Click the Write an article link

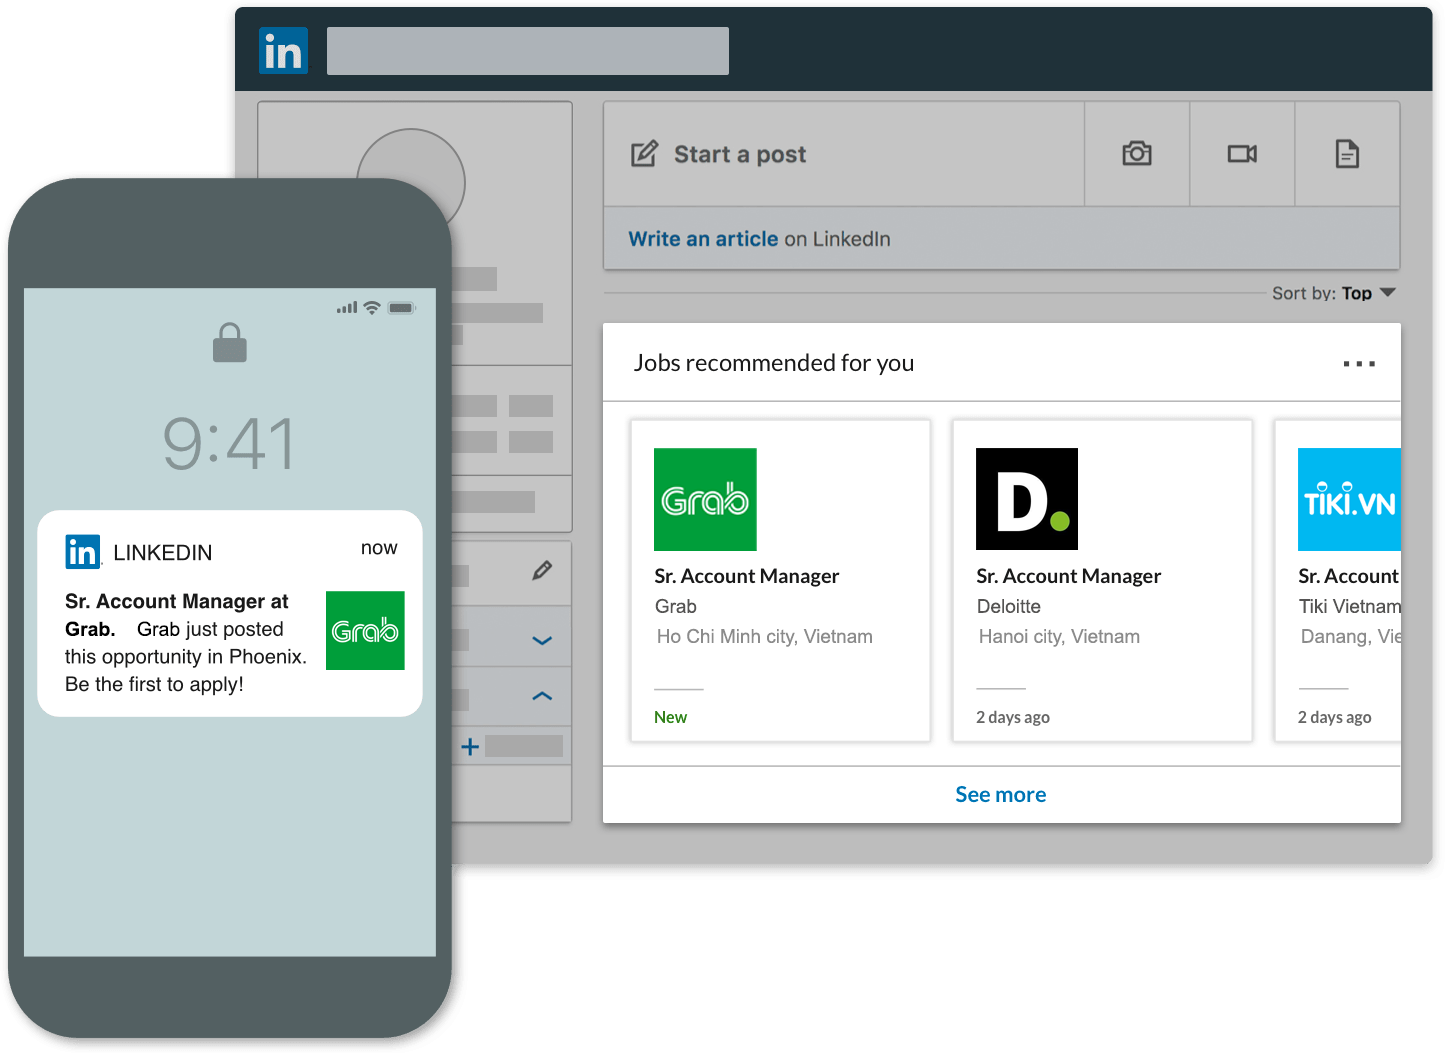(x=702, y=238)
